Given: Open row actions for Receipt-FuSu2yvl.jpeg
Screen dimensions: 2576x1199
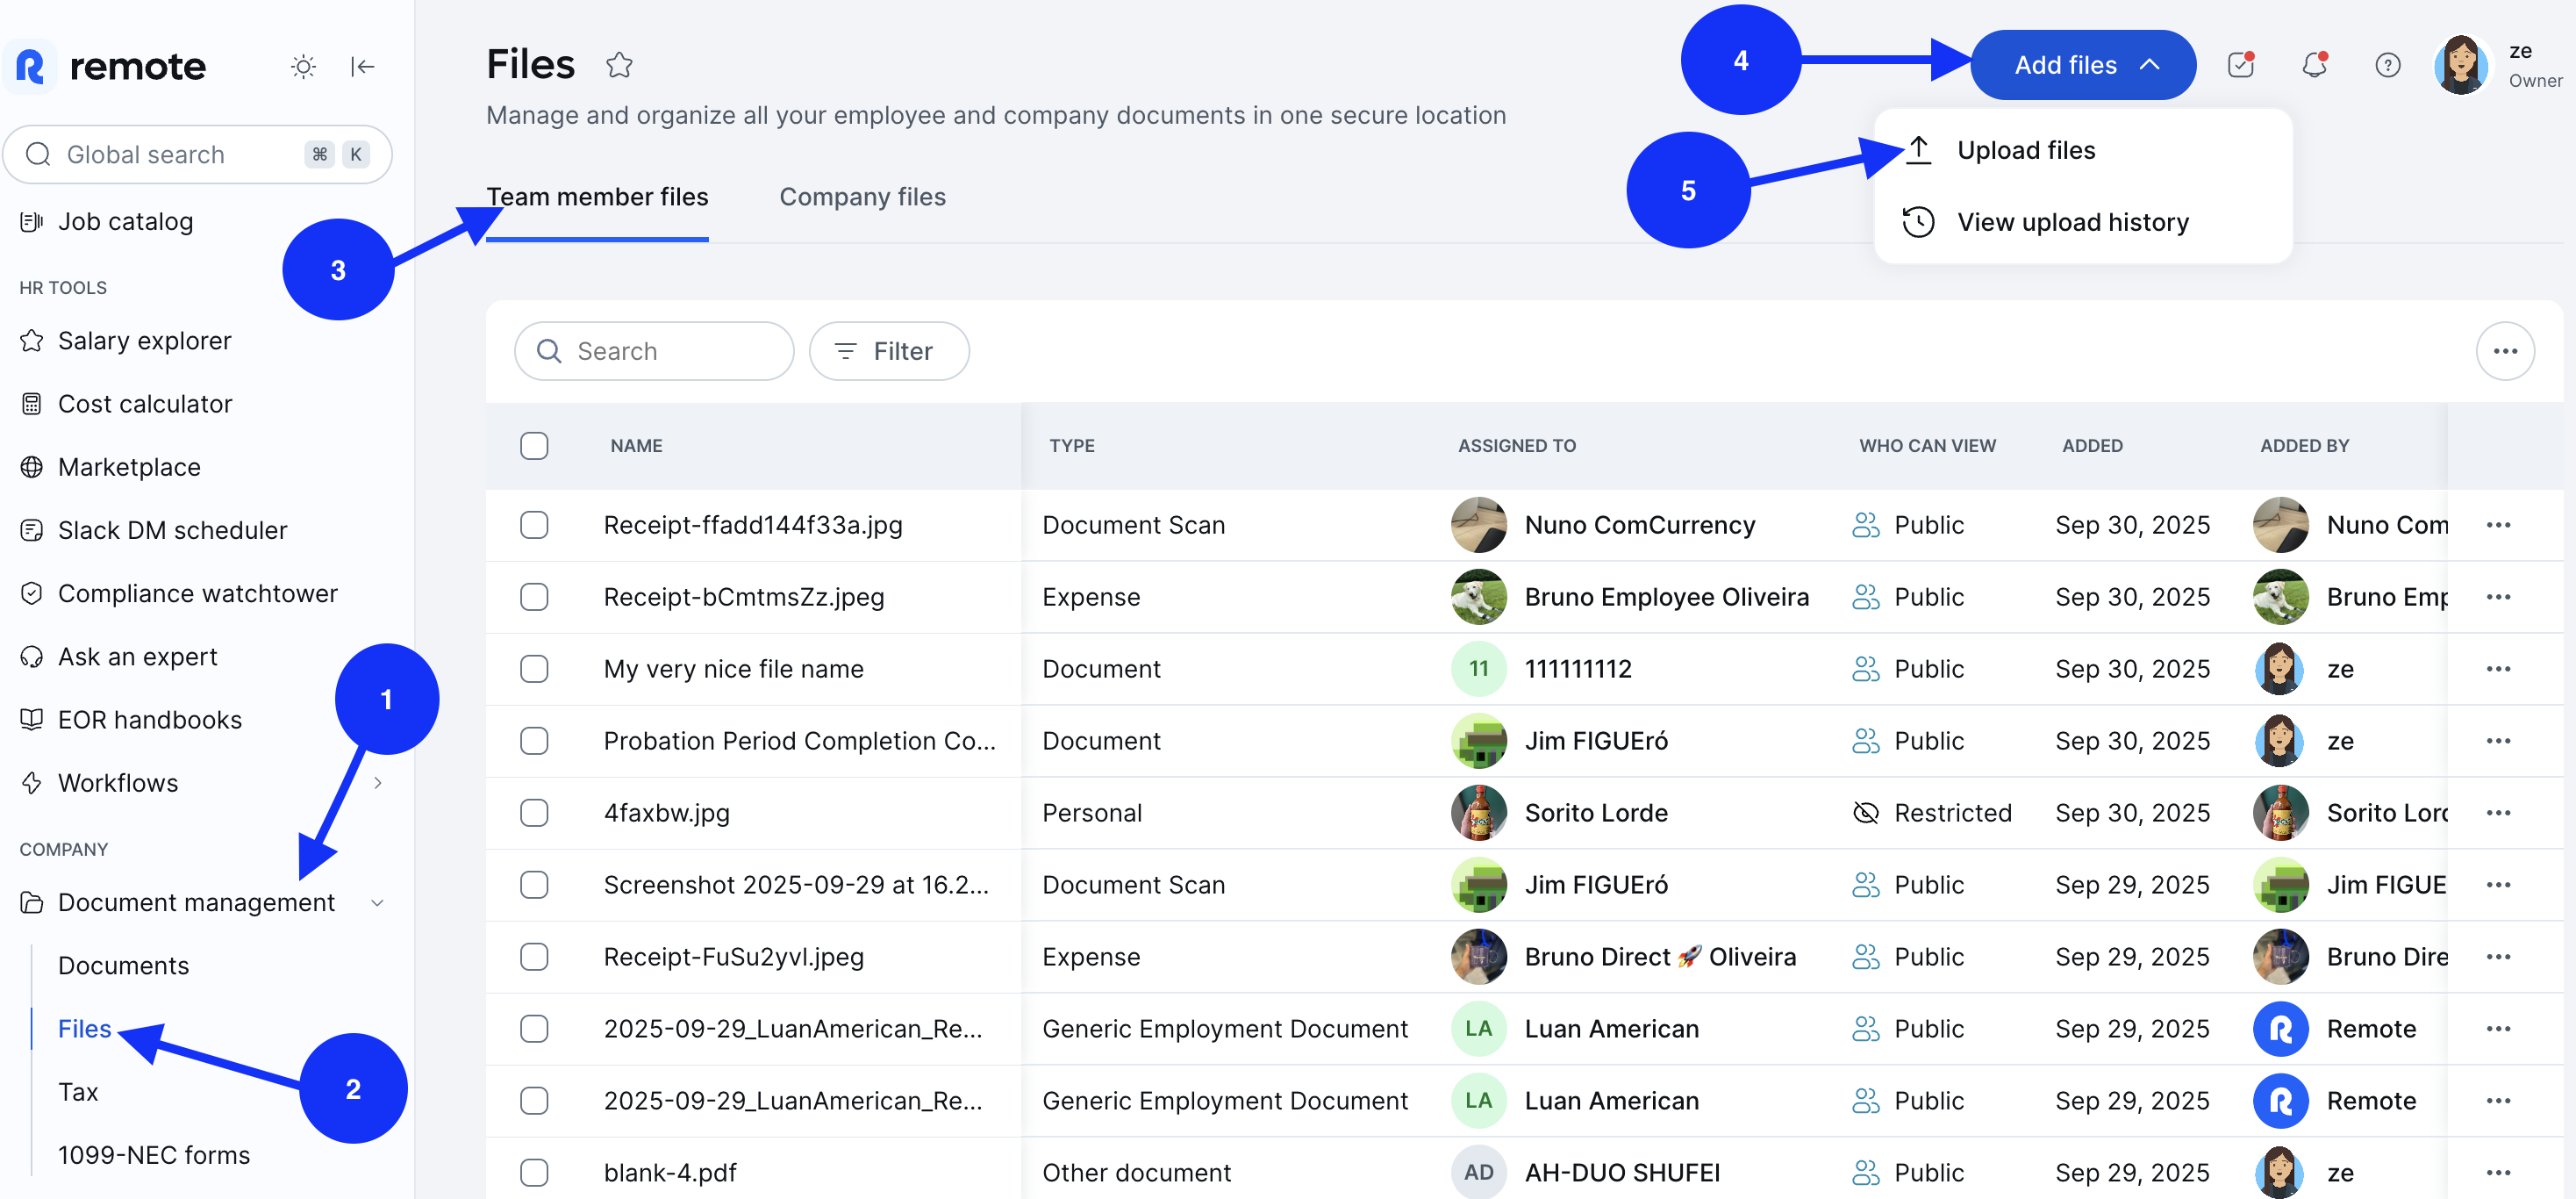Looking at the screenshot, I should click(2497, 957).
